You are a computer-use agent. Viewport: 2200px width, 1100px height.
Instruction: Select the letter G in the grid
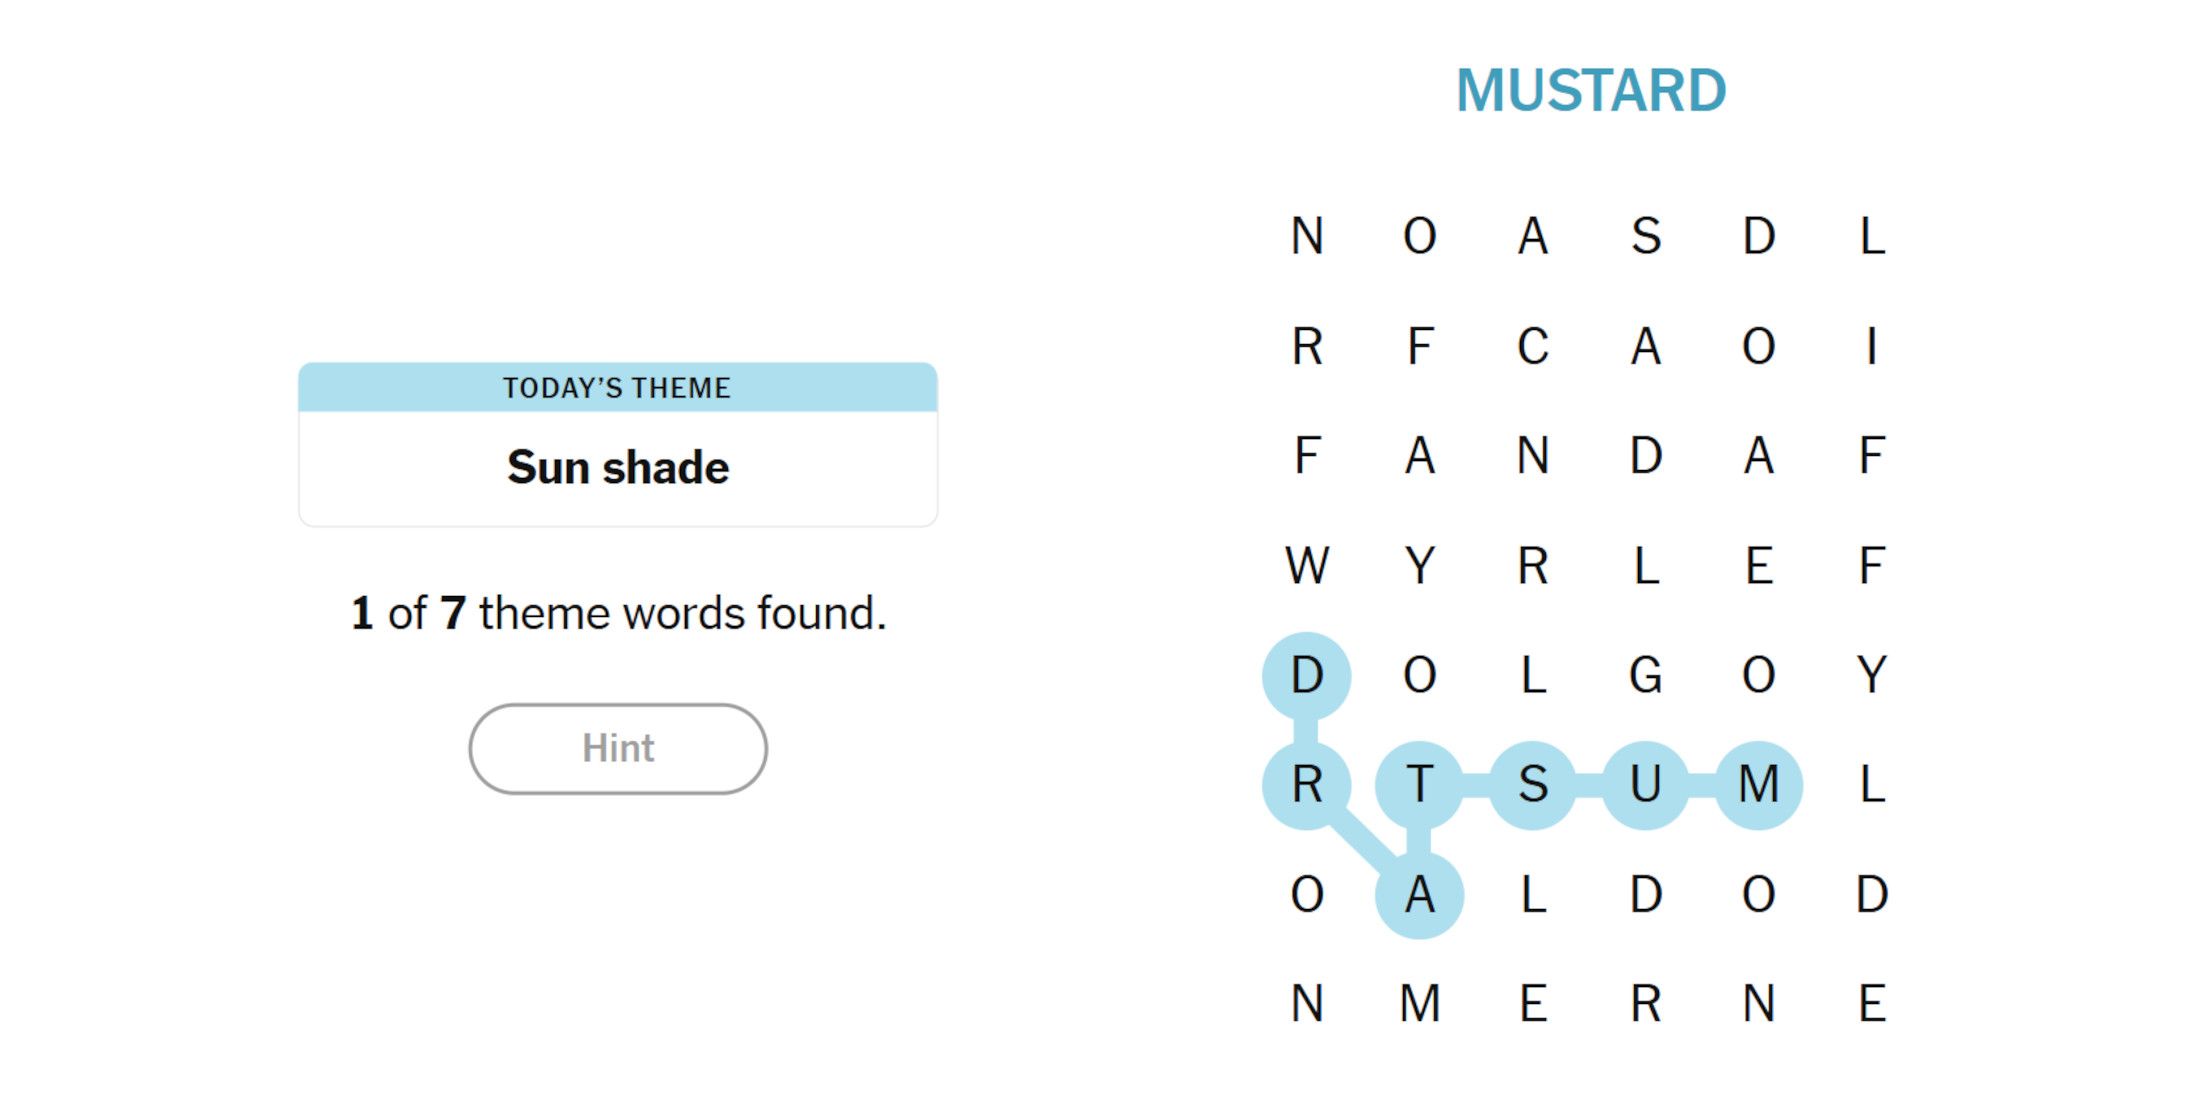pyautogui.click(x=1646, y=676)
